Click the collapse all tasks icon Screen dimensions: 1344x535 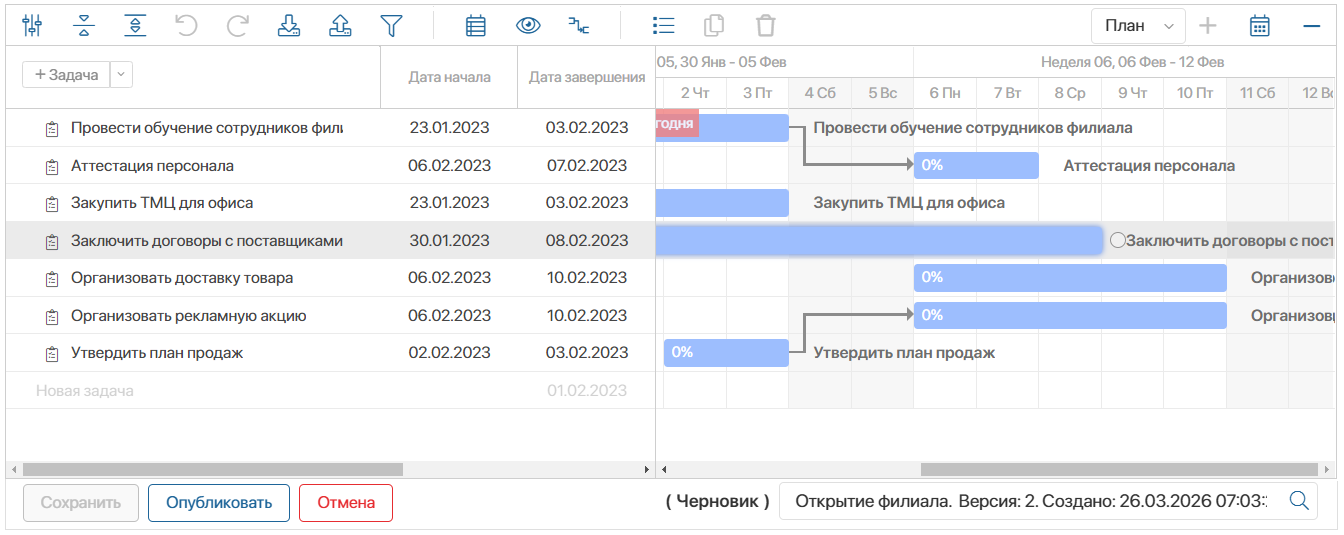(x=84, y=25)
